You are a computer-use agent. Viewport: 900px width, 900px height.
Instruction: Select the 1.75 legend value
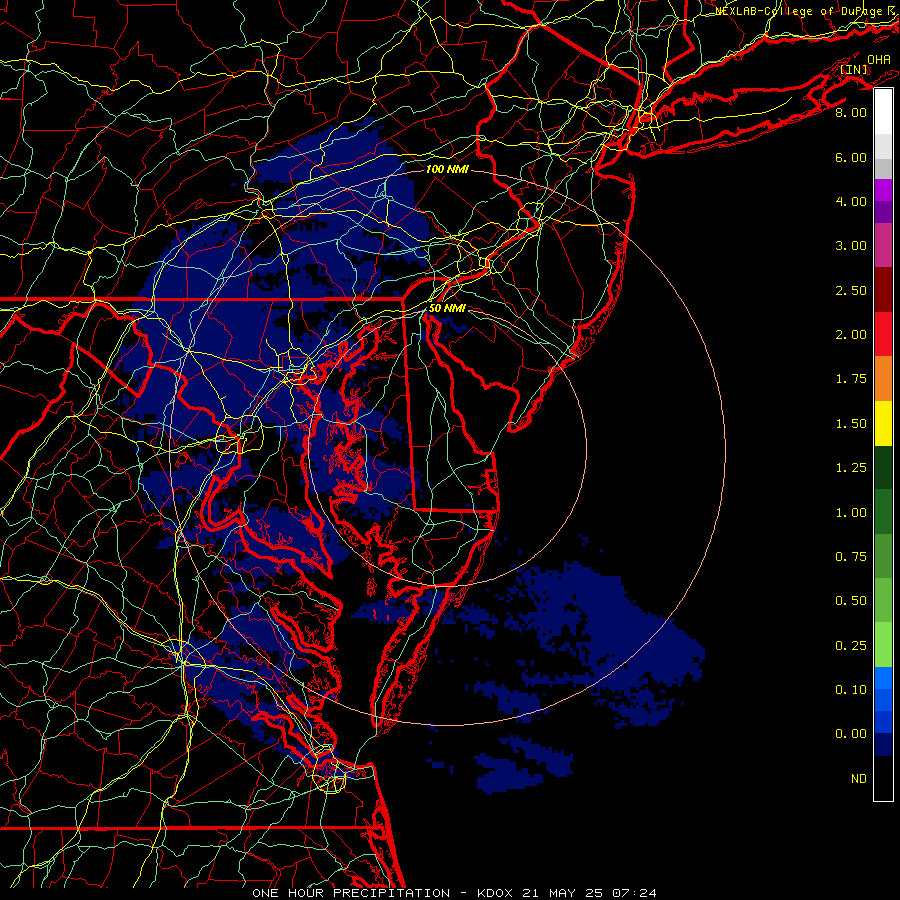coord(851,379)
